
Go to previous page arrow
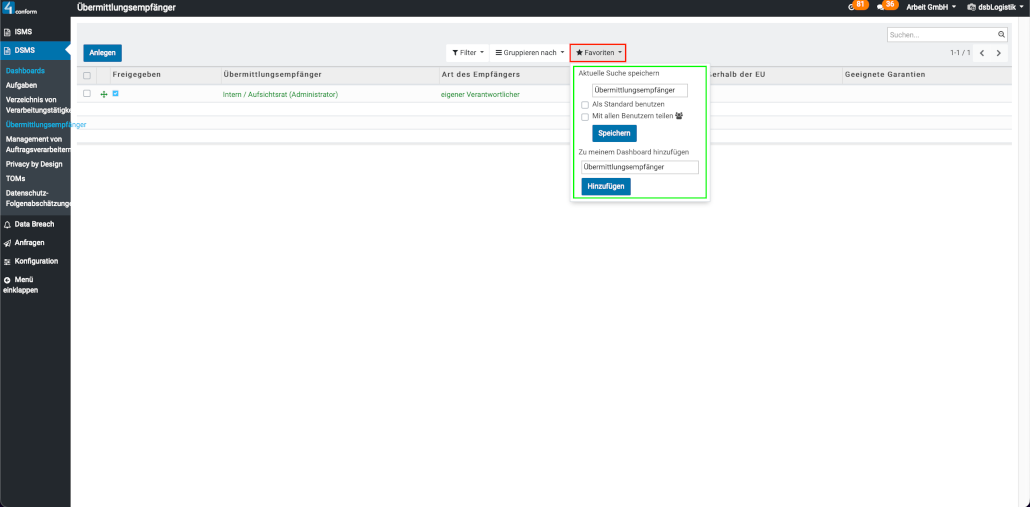pos(982,53)
